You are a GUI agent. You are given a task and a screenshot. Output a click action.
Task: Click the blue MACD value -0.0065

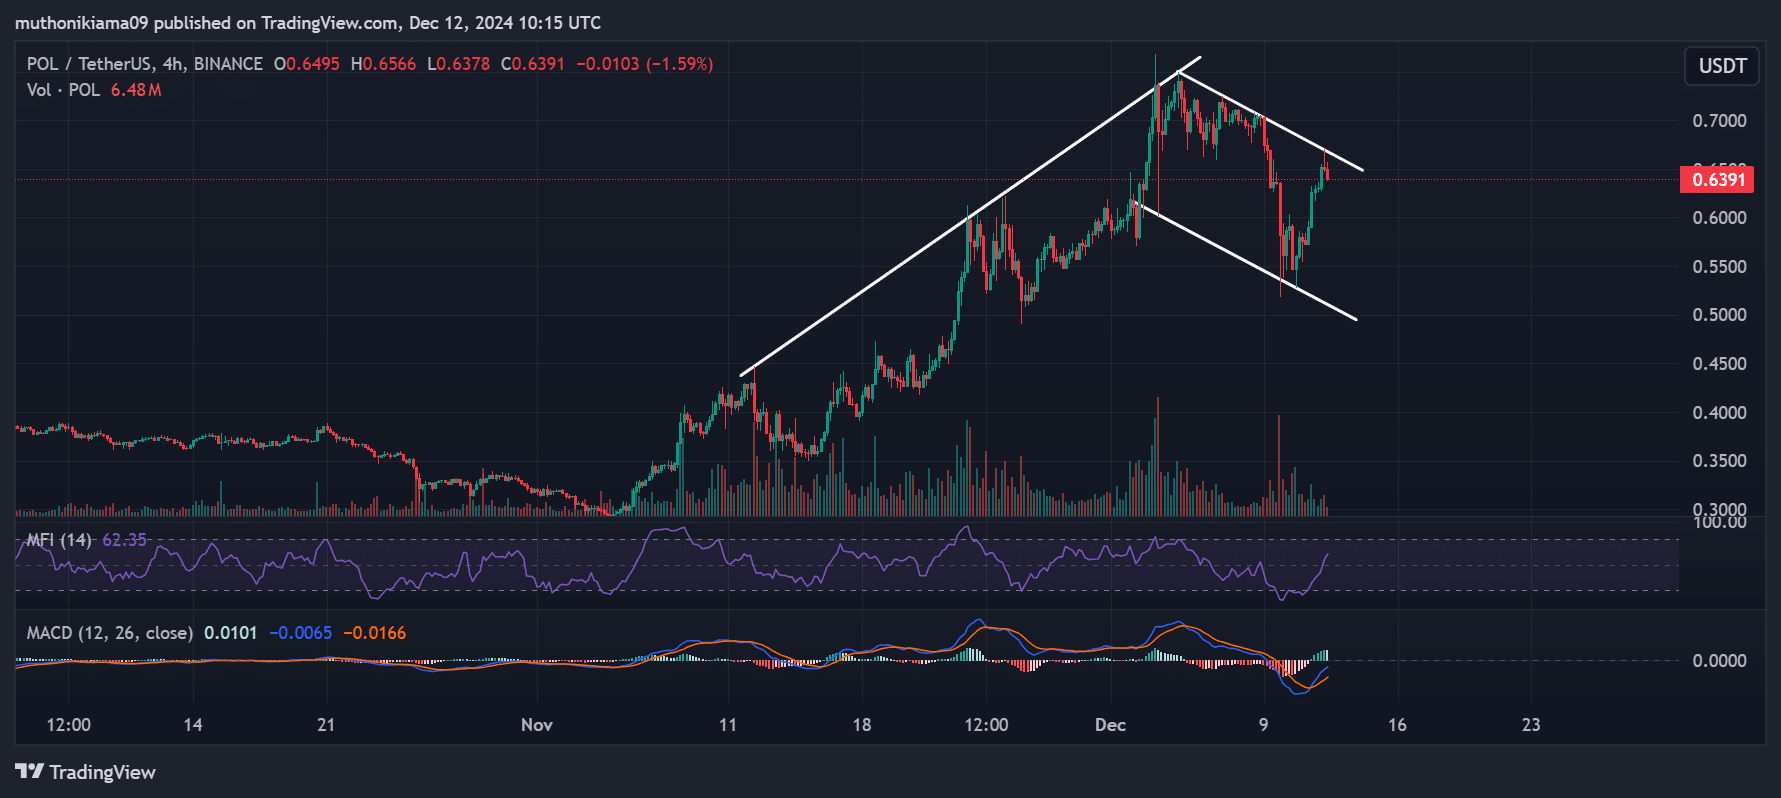(300, 633)
